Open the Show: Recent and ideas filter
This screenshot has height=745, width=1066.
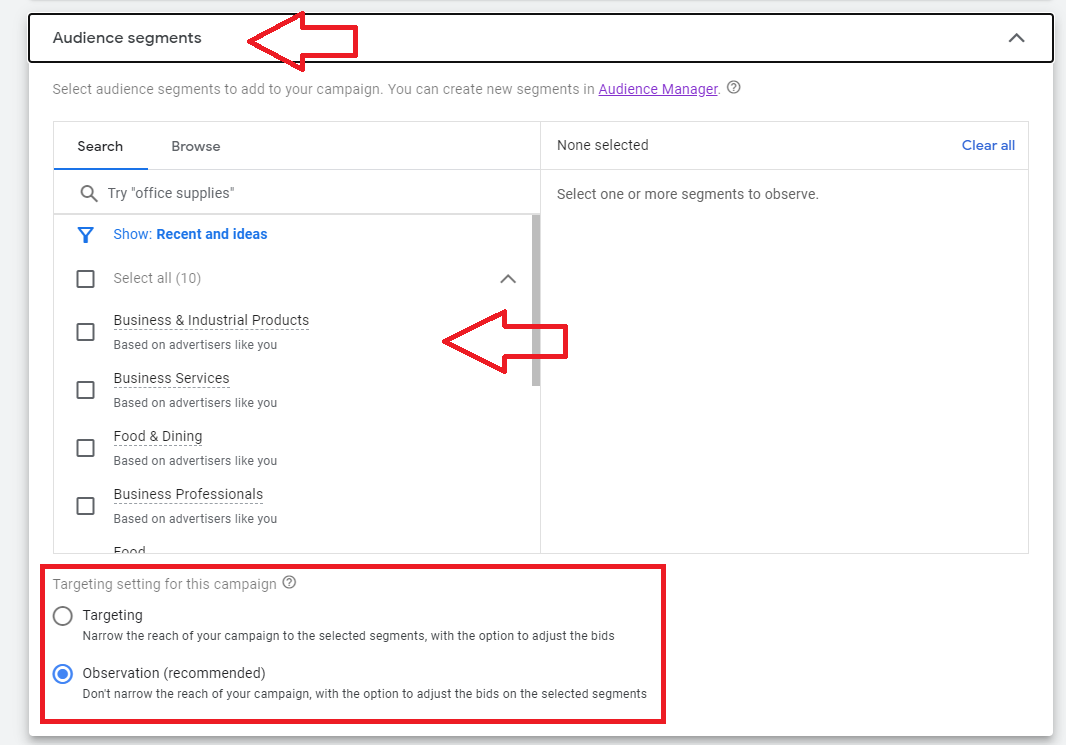(190, 234)
